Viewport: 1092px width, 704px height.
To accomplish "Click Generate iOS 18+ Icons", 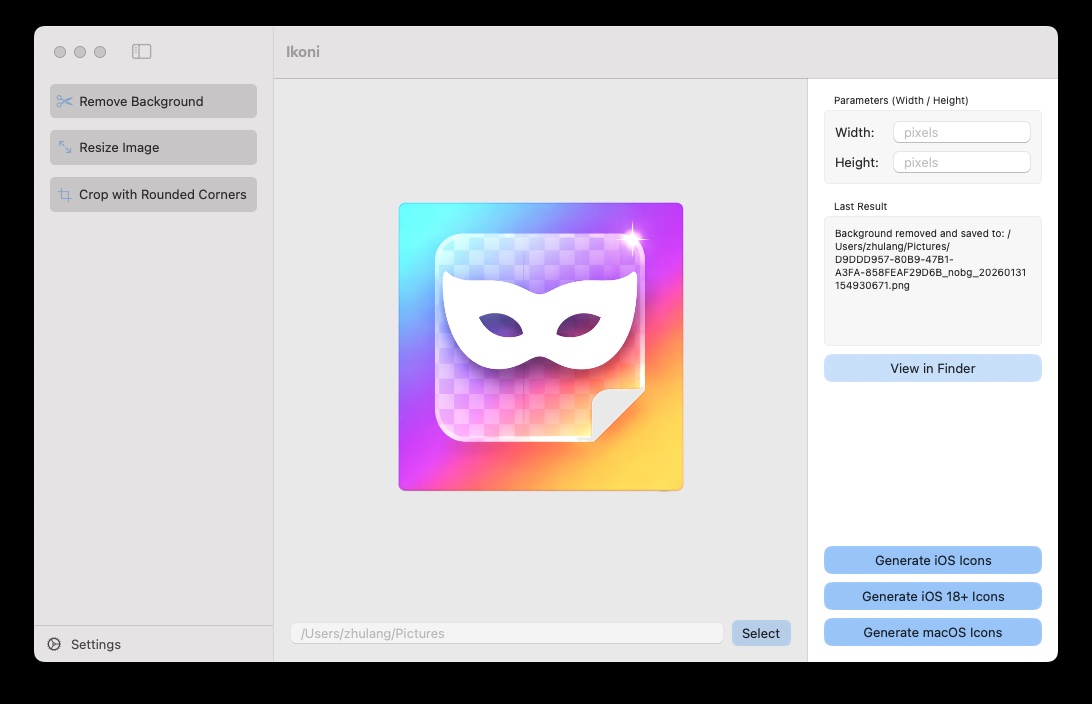I will click(x=932, y=596).
